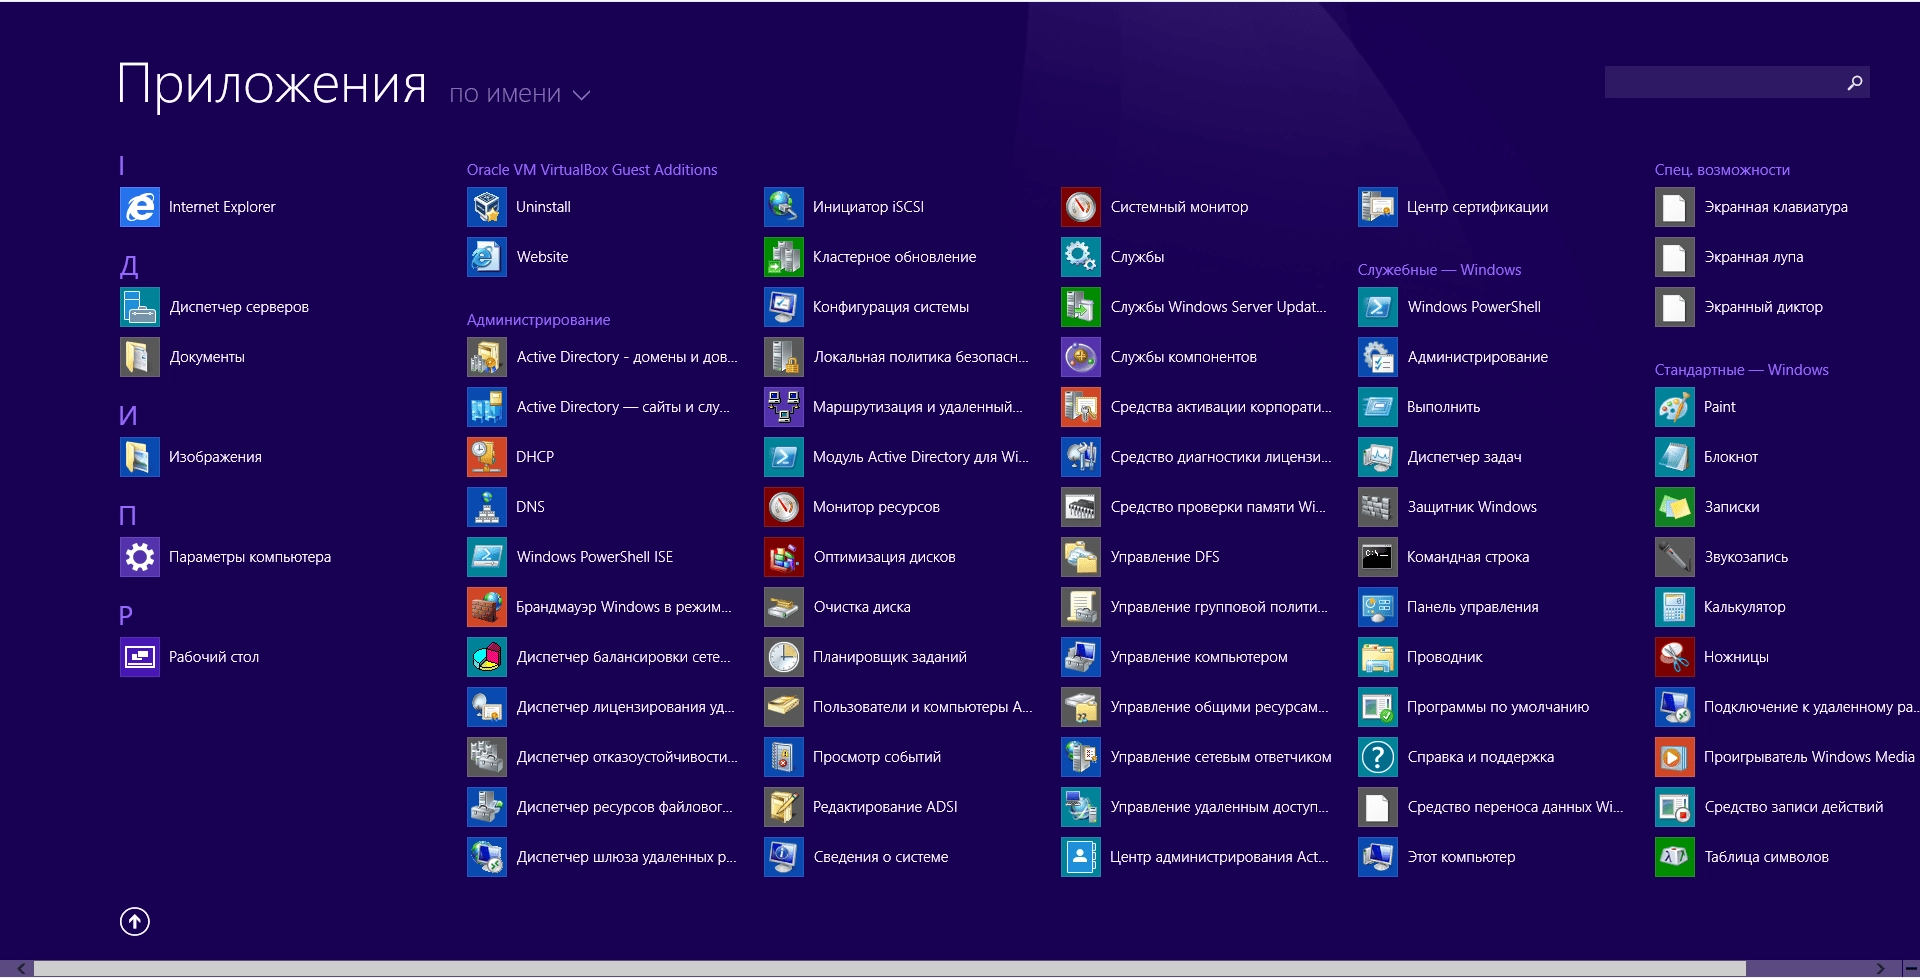
Task: Select 'Экранная лупа' label
Action: click(1754, 257)
